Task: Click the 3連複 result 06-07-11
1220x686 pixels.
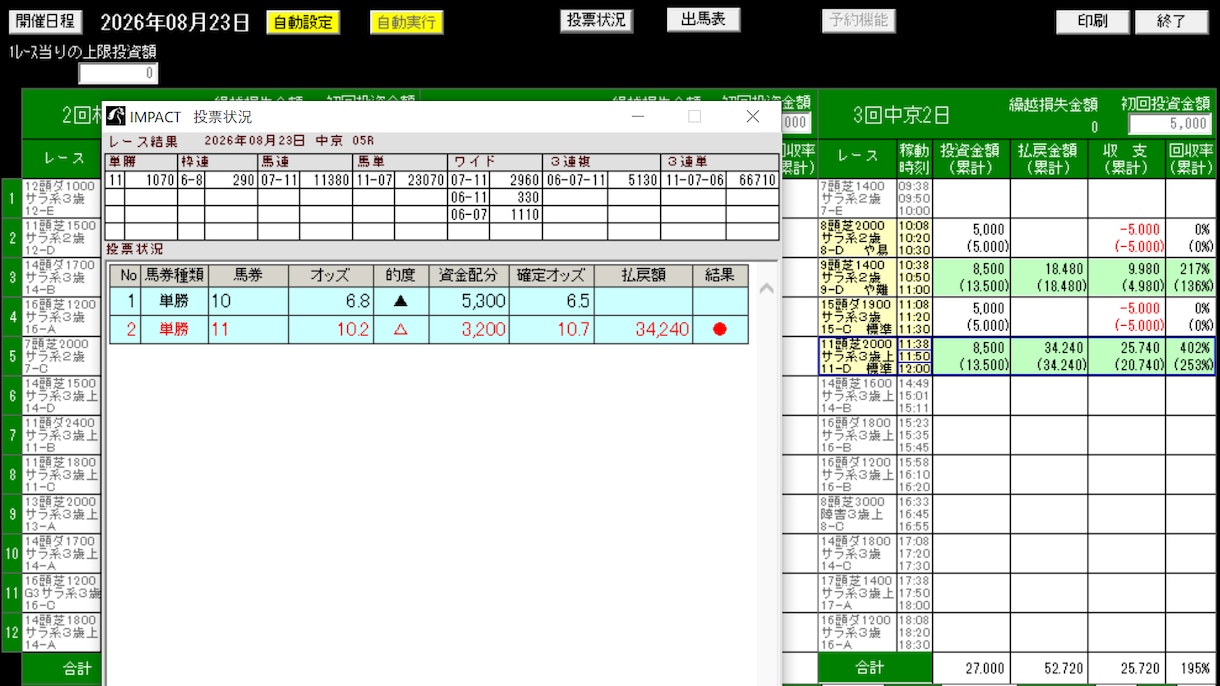Action: pos(577,180)
